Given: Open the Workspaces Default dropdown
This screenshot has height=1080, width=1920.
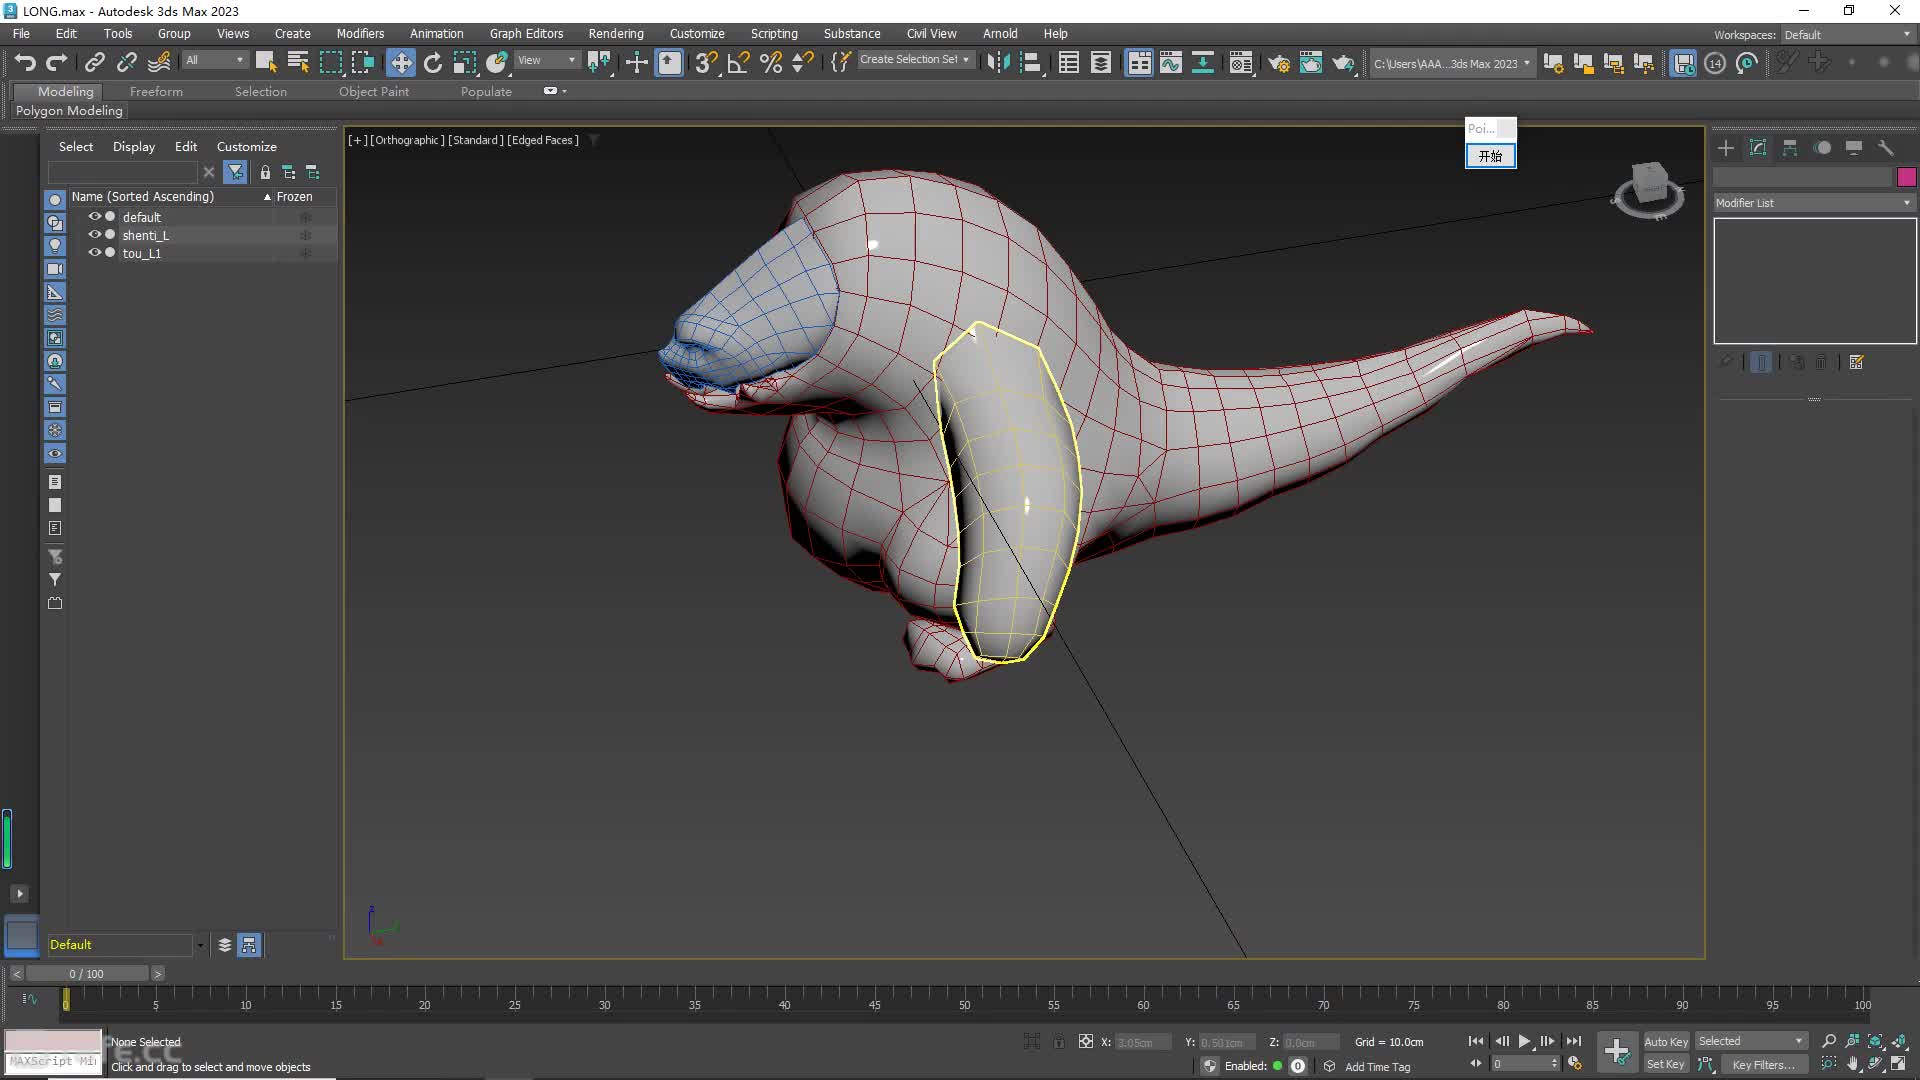Looking at the screenshot, I should coord(1848,35).
